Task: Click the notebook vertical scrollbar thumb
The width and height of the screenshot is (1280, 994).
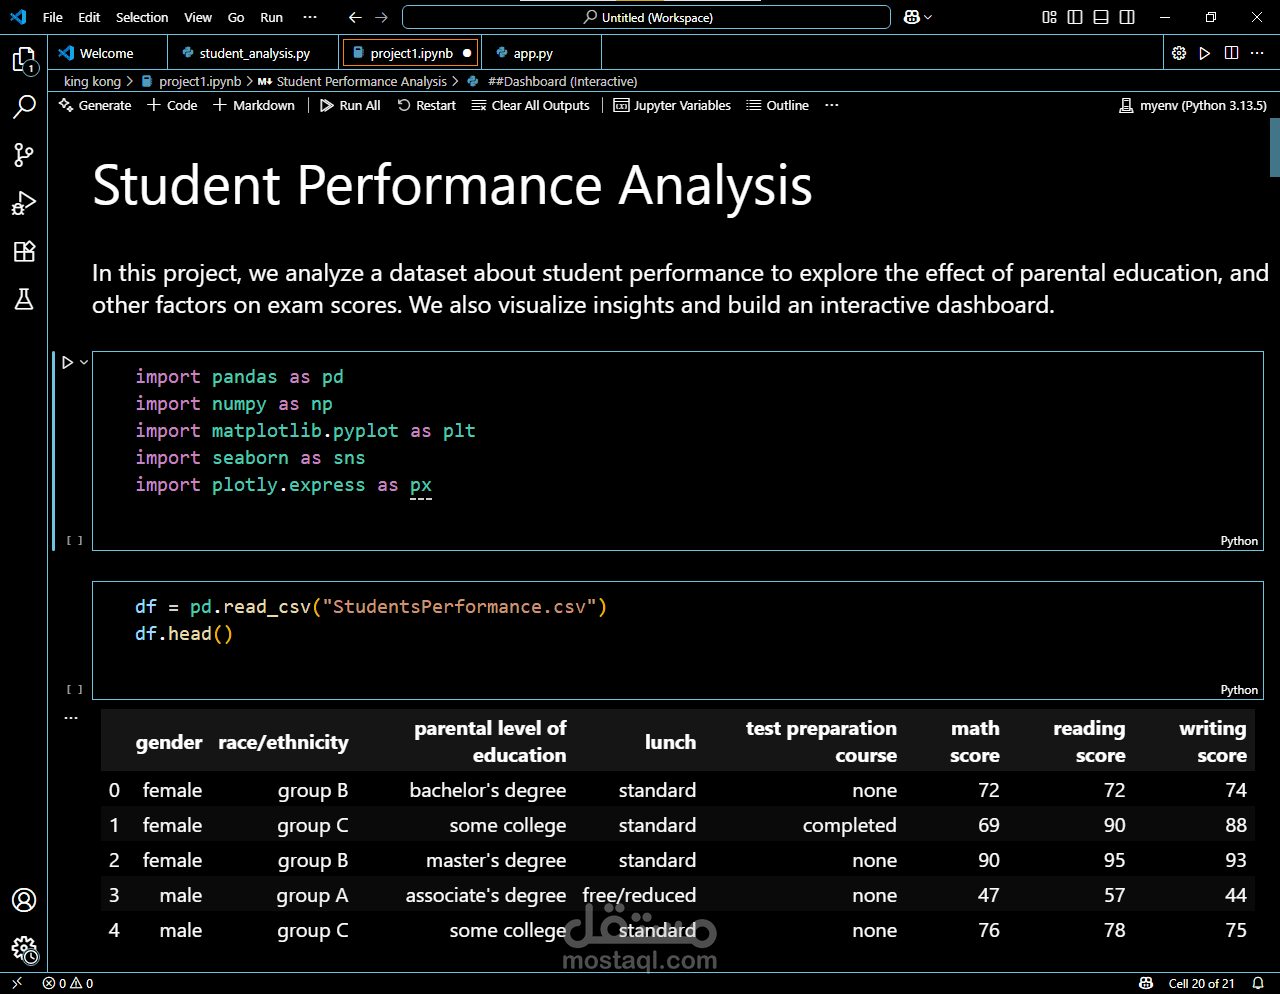Action: pyautogui.click(x=1275, y=147)
